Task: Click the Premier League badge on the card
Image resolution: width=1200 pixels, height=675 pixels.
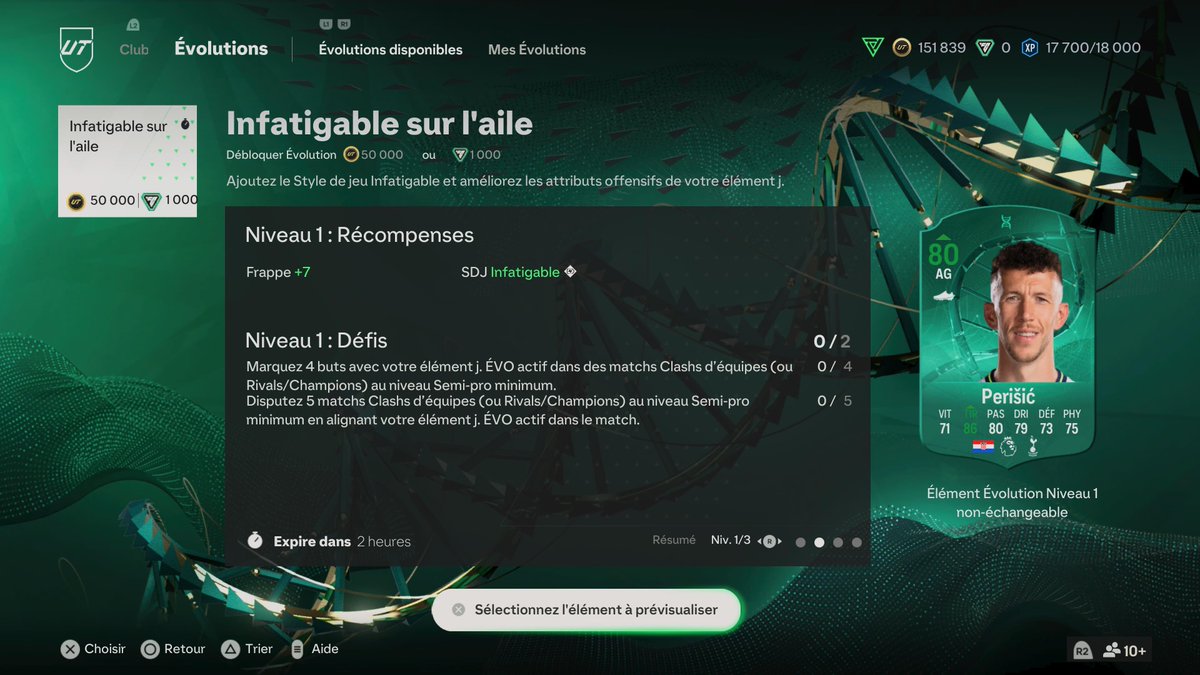Action: [x=1008, y=447]
